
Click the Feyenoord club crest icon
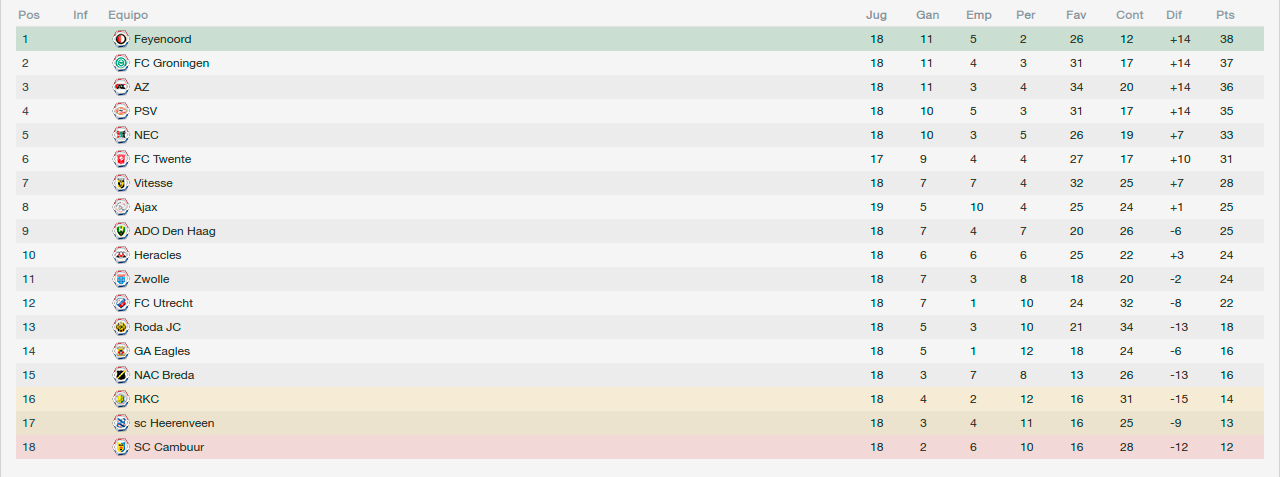[x=121, y=39]
